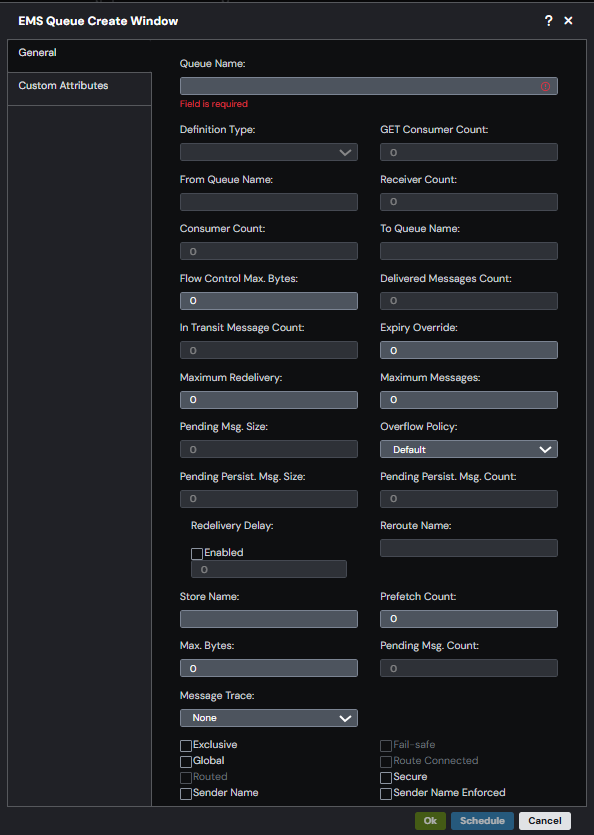Screen dimensions: 594x835
Task: Click the 'EMS Queue Create Window' title
Action: point(98,21)
